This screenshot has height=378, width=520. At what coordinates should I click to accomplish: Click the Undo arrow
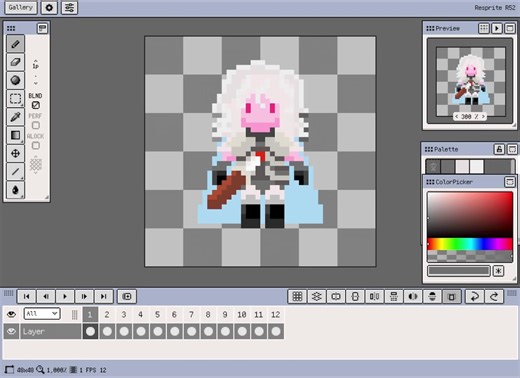(x=475, y=296)
